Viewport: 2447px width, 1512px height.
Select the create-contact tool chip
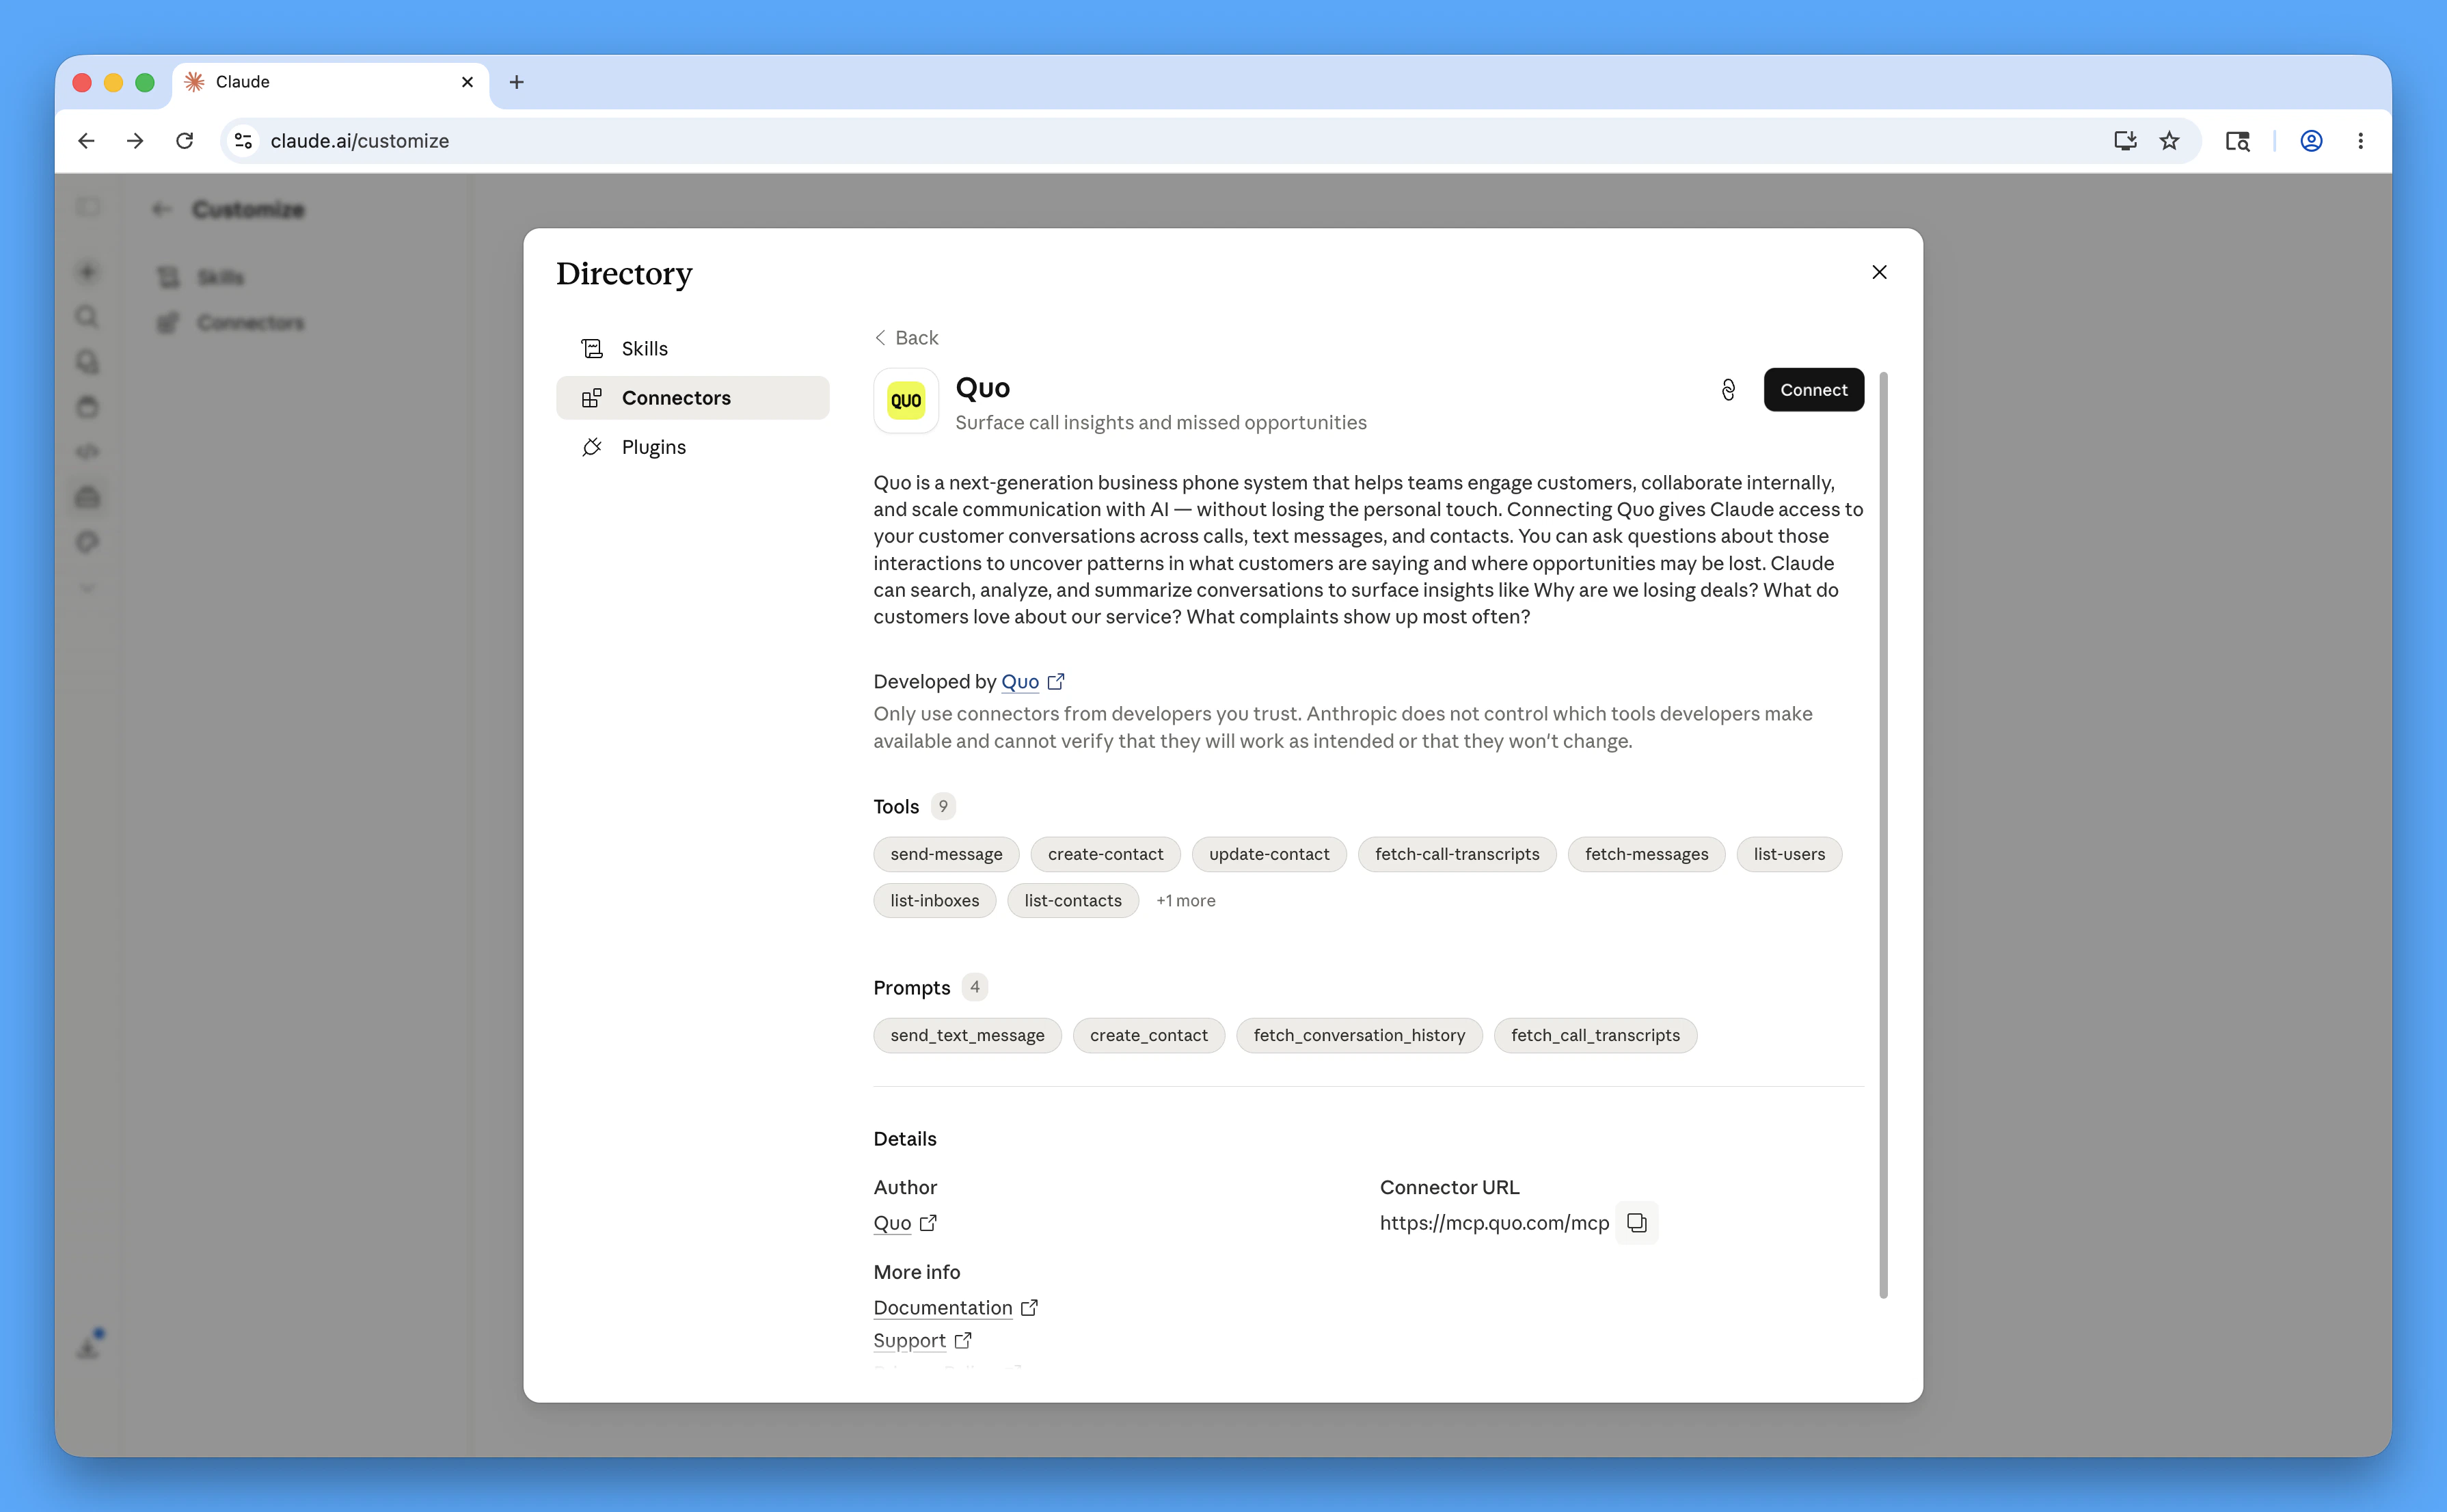coord(1105,854)
